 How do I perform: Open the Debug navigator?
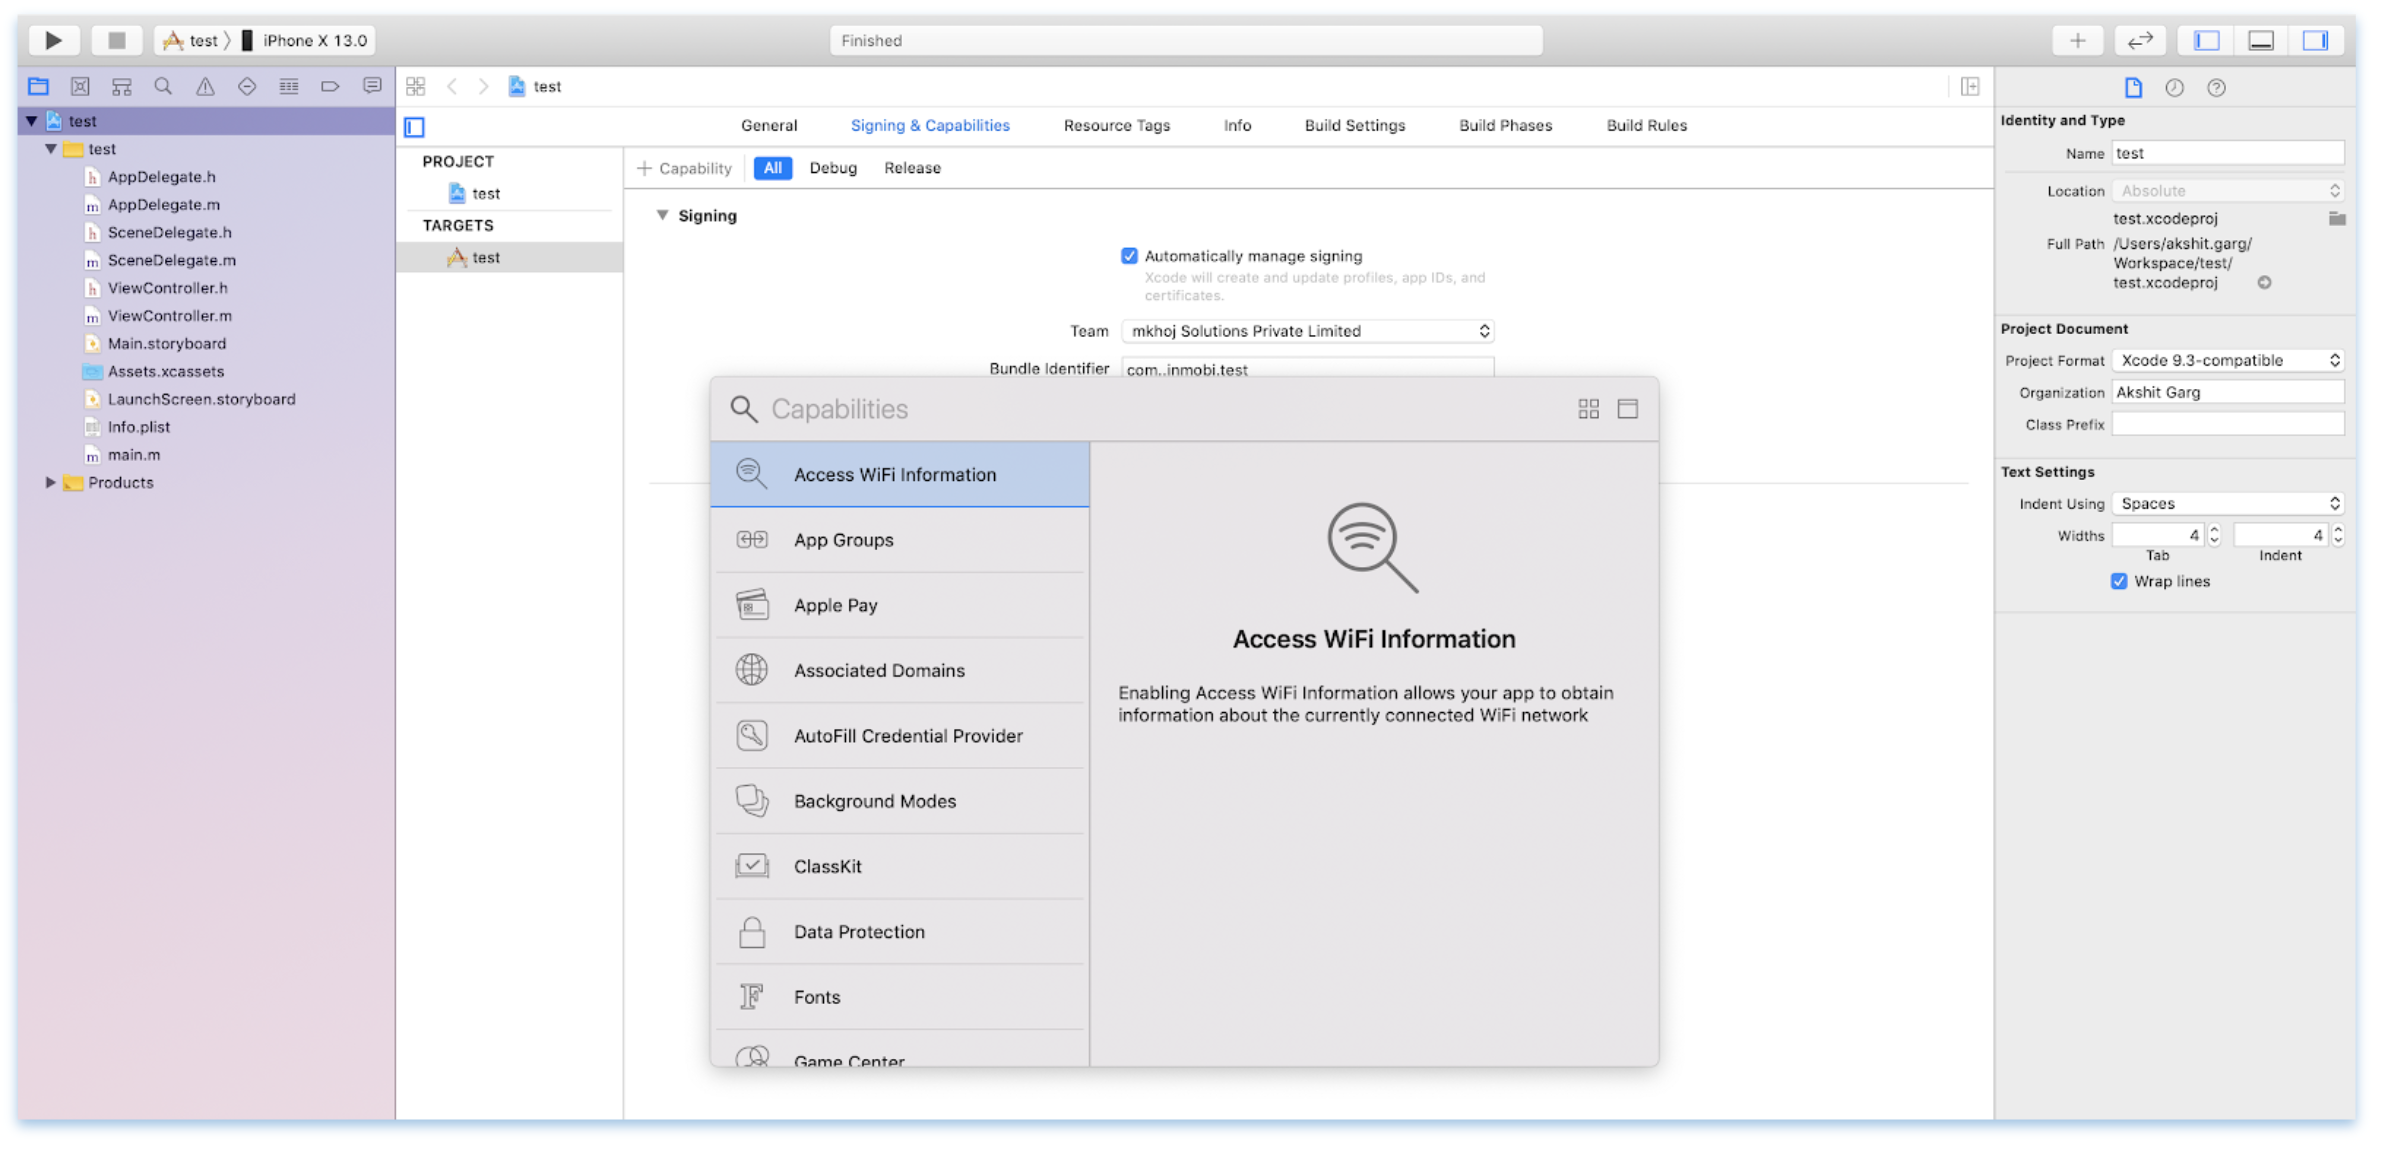(289, 87)
